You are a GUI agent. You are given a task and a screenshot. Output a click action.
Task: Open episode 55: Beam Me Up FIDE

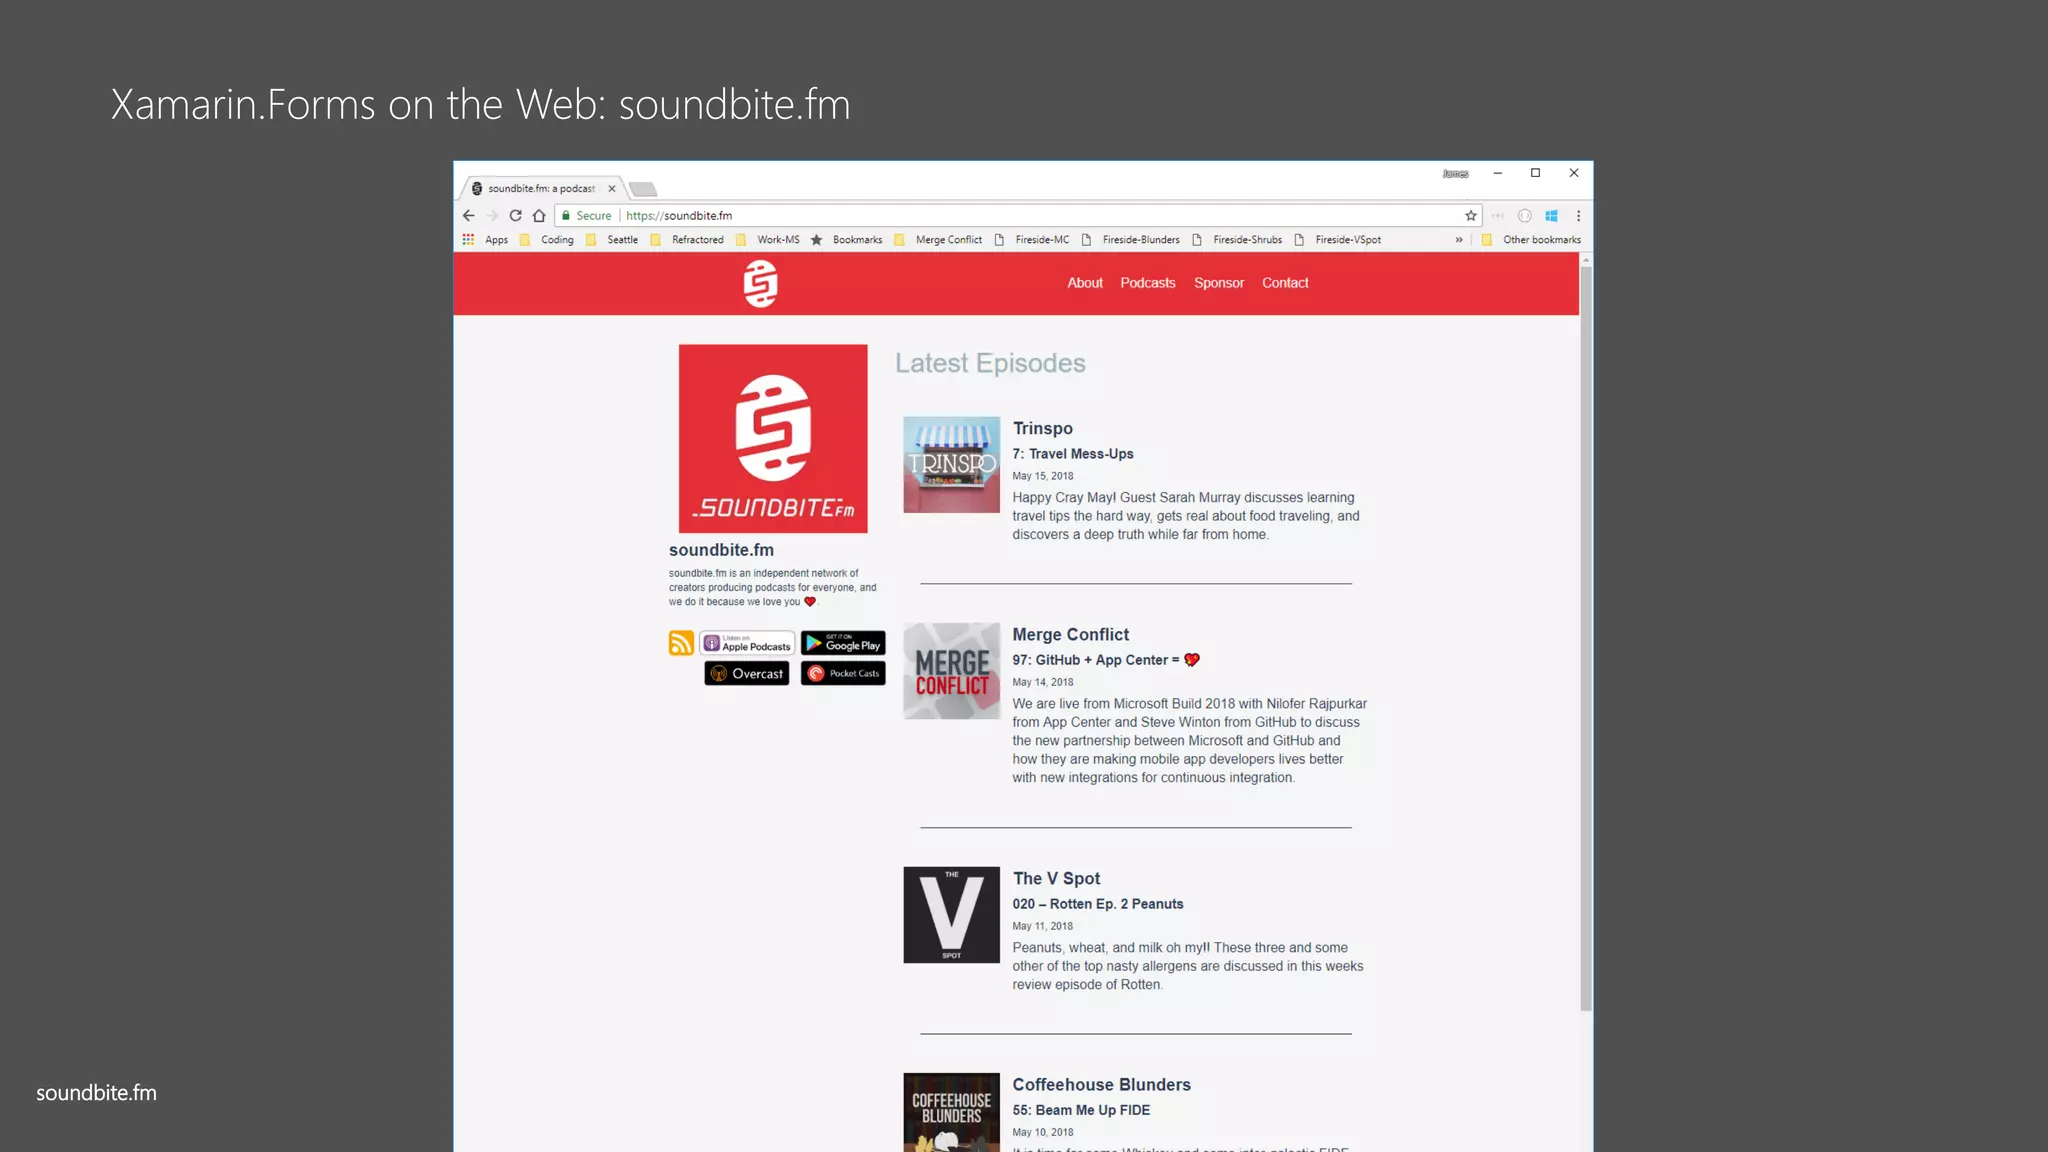click(1081, 1110)
